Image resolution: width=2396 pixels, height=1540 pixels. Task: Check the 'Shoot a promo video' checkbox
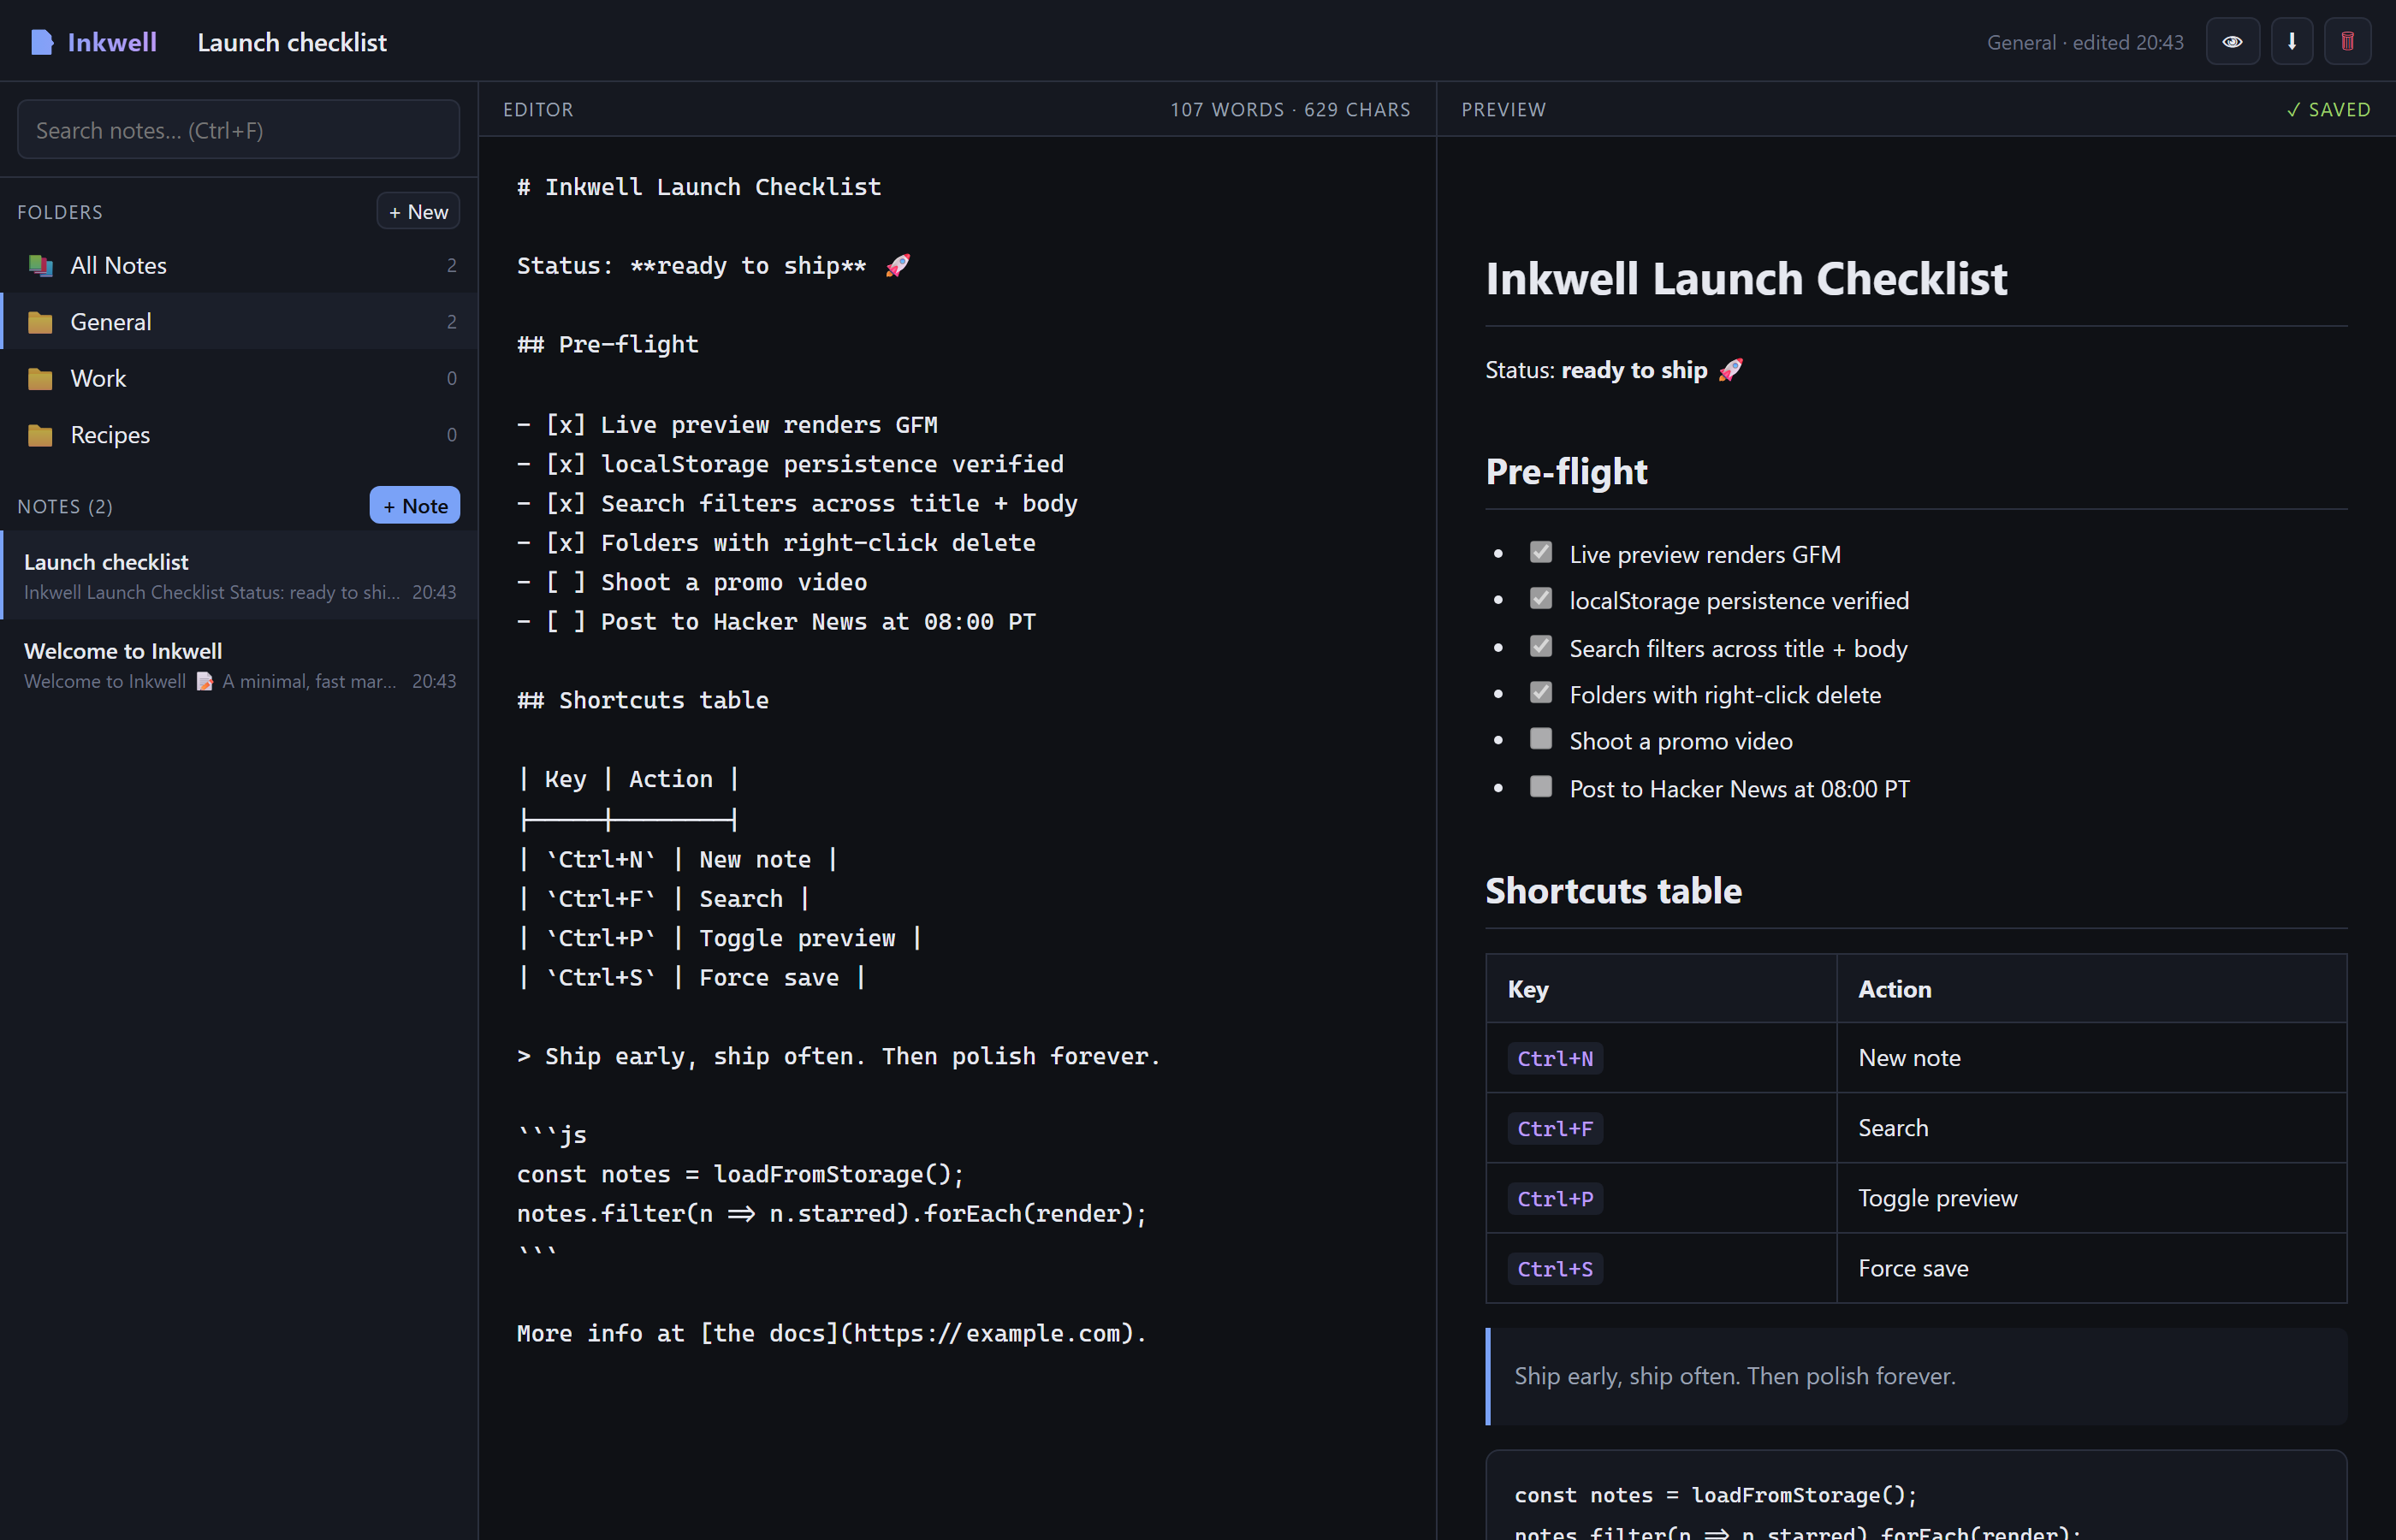point(1541,738)
